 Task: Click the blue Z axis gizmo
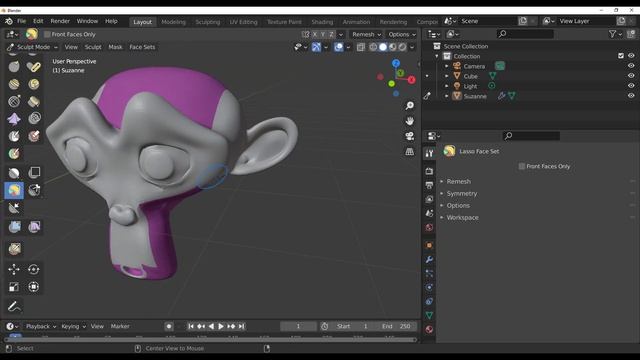tap(396, 63)
